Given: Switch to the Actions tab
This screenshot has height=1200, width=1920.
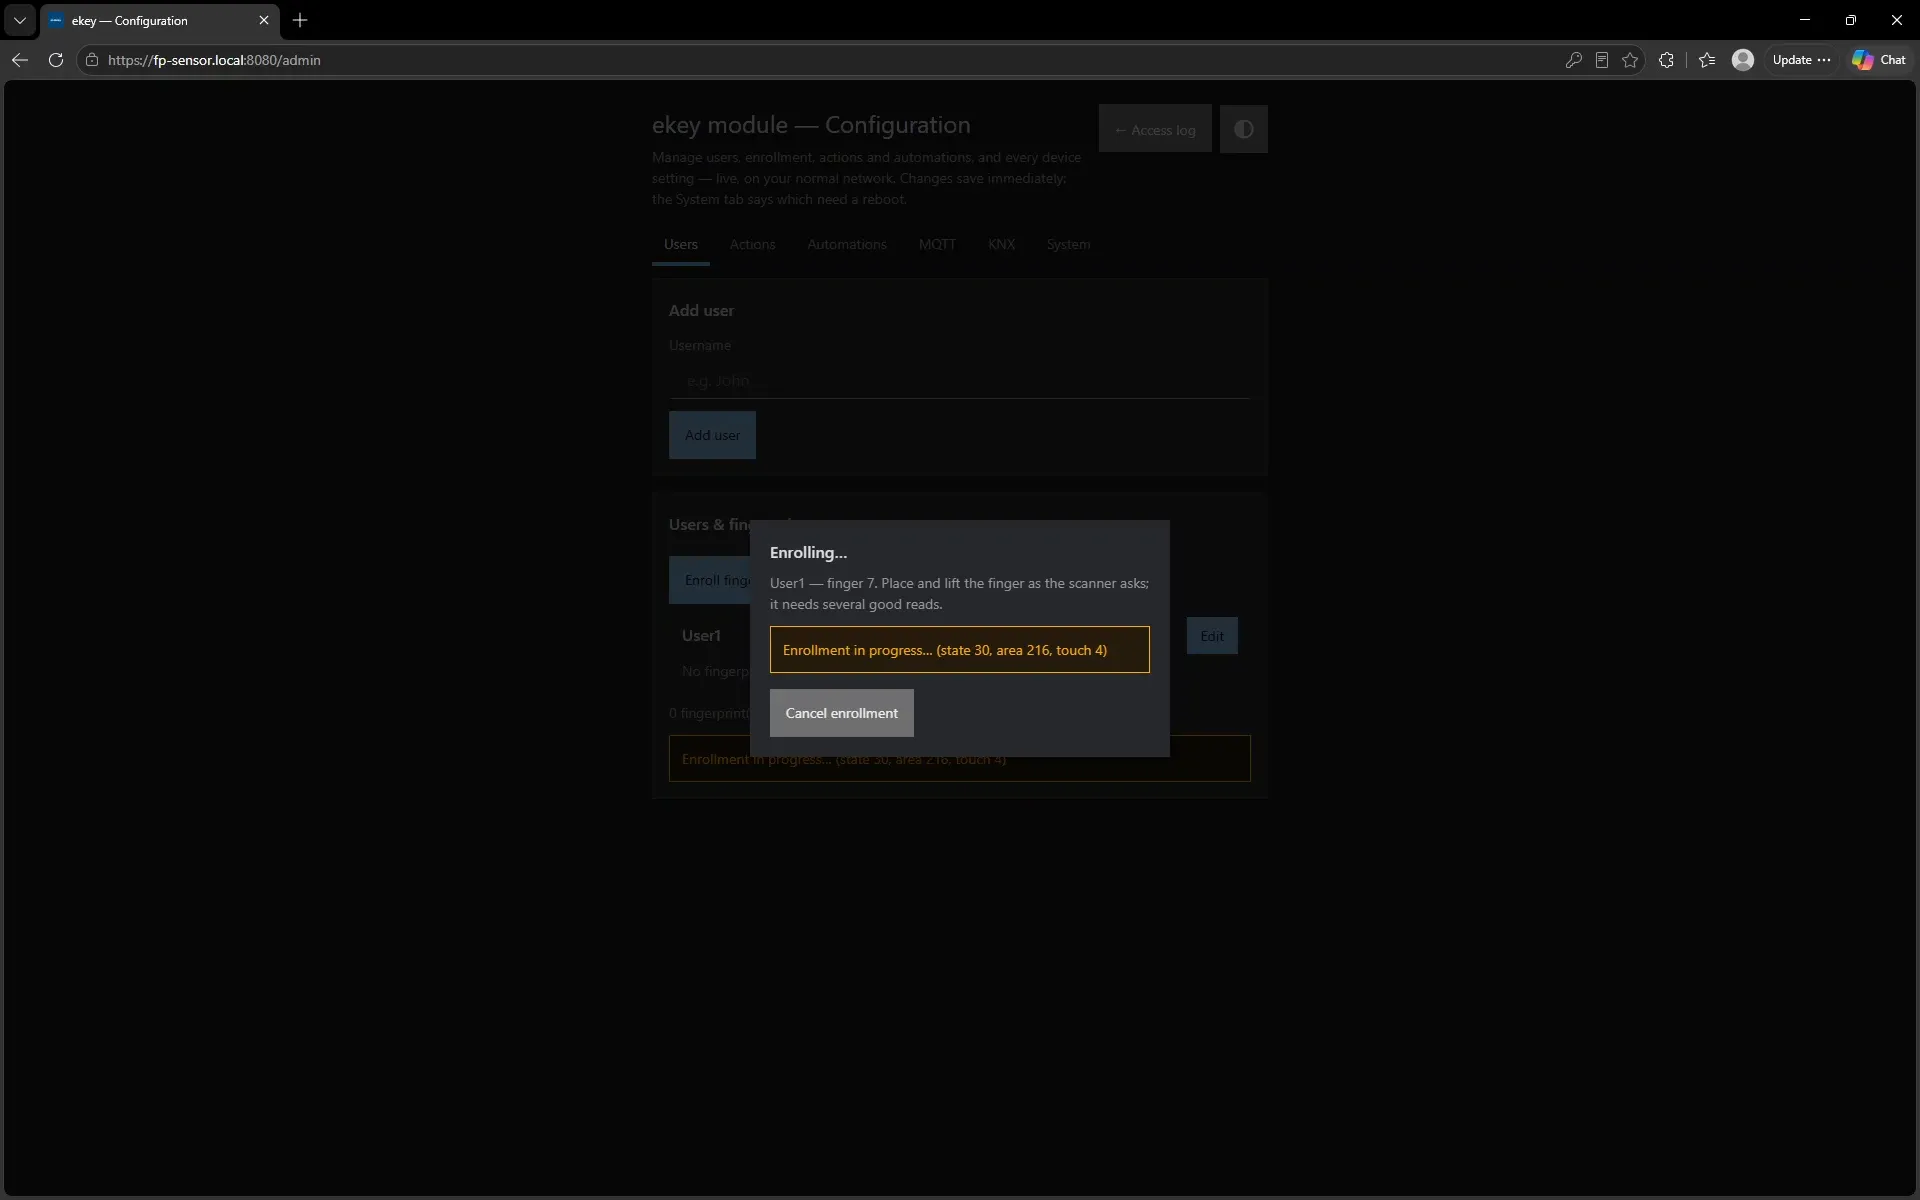Looking at the screenshot, I should [752, 244].
